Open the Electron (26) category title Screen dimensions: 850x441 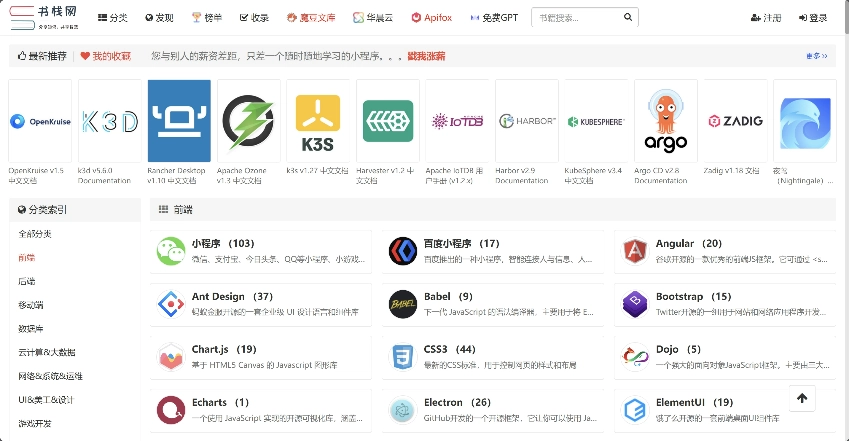point(457,403)
